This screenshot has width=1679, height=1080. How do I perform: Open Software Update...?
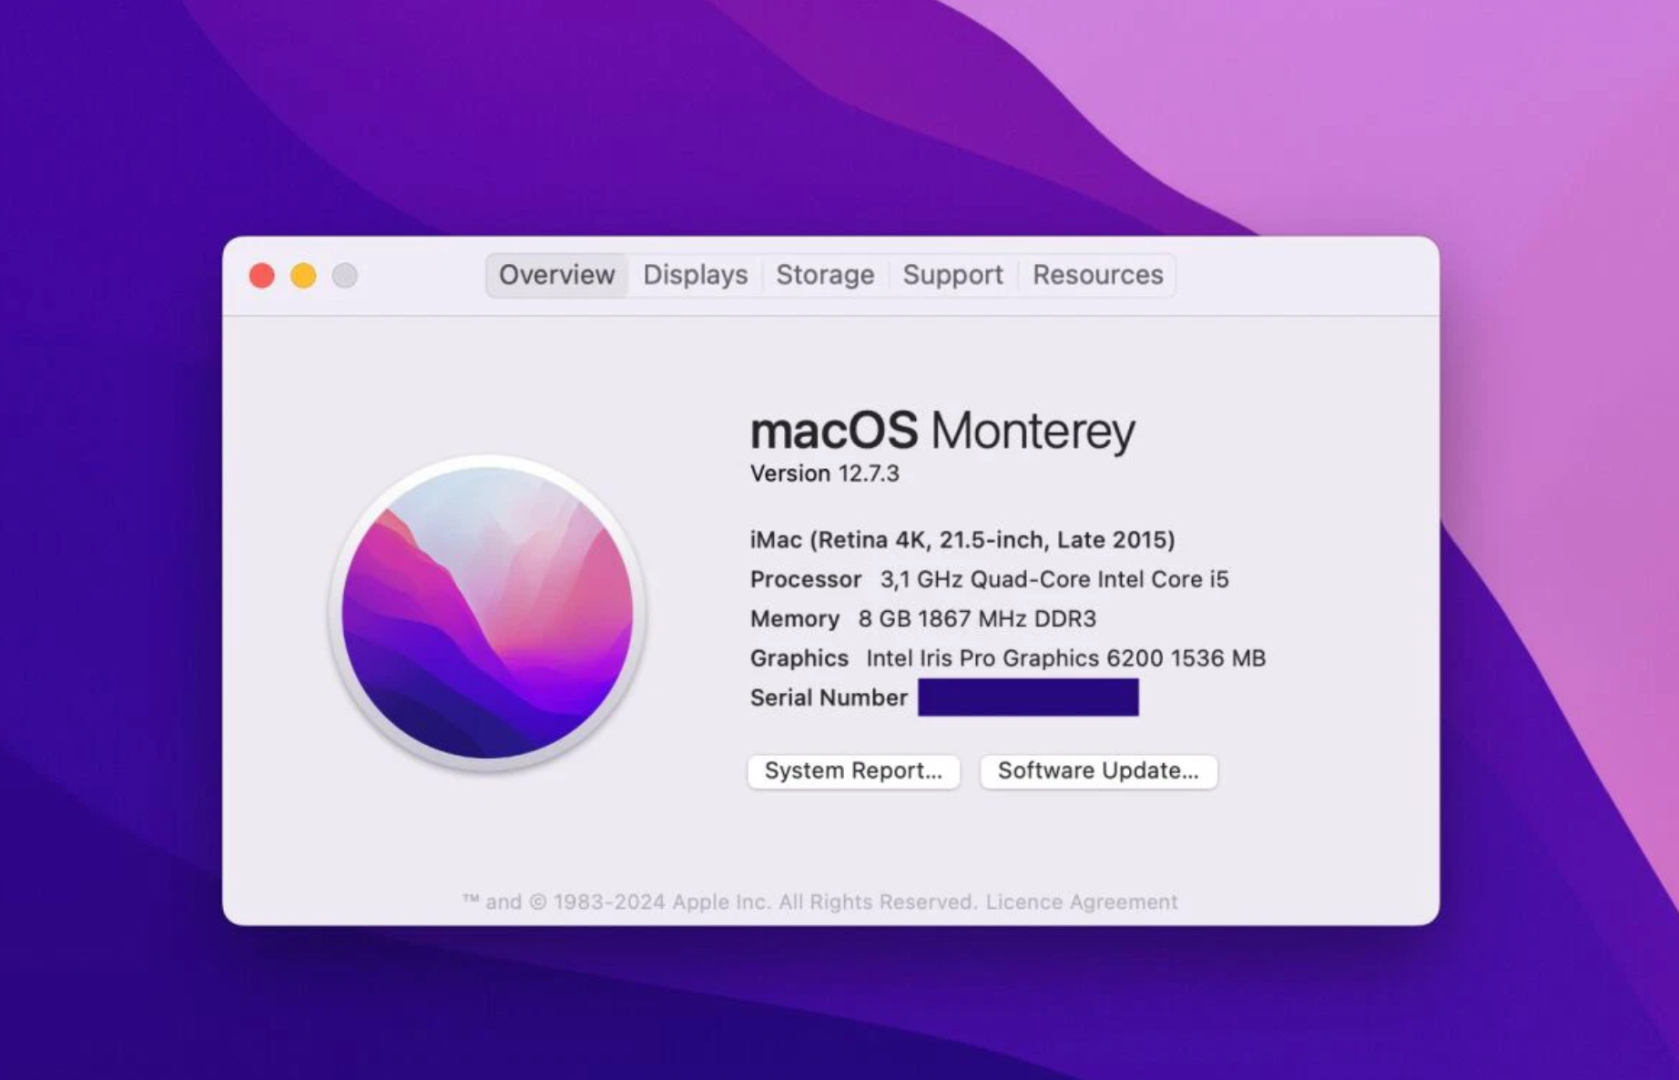(x=1098, y=771)
